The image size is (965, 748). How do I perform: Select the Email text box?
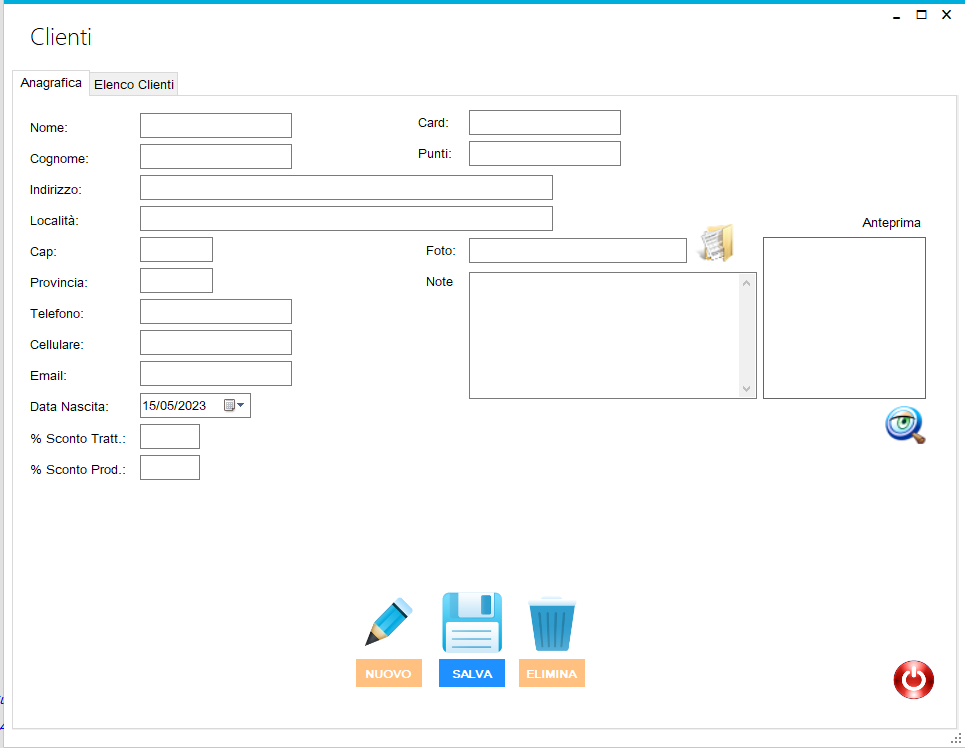pos(216,374)
